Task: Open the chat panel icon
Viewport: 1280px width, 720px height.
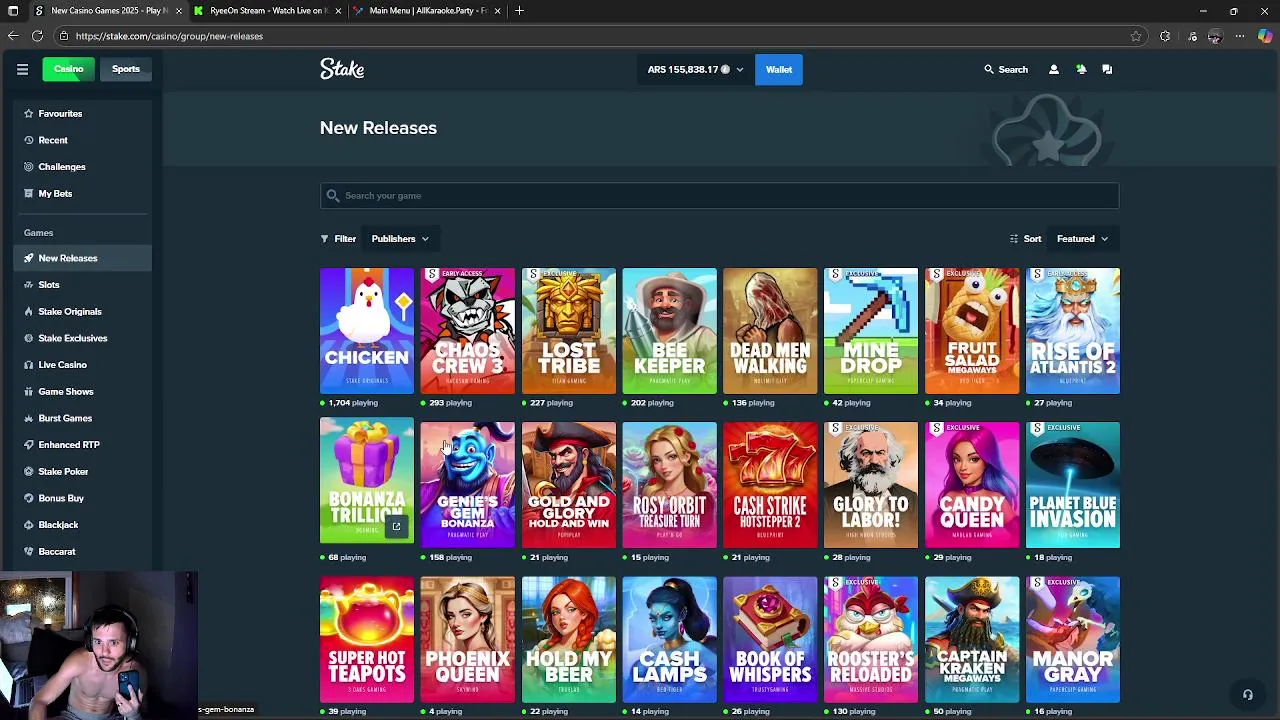Action: (x=1107, y=70)
